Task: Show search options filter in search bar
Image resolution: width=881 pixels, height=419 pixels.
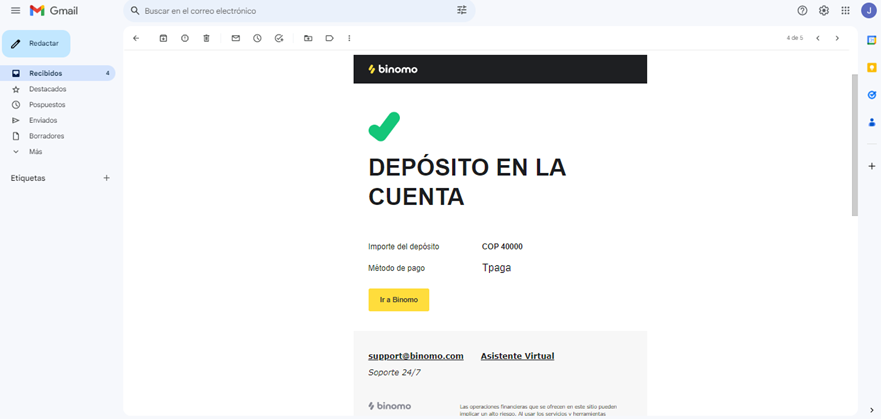Action: click(x=462, y=10)
